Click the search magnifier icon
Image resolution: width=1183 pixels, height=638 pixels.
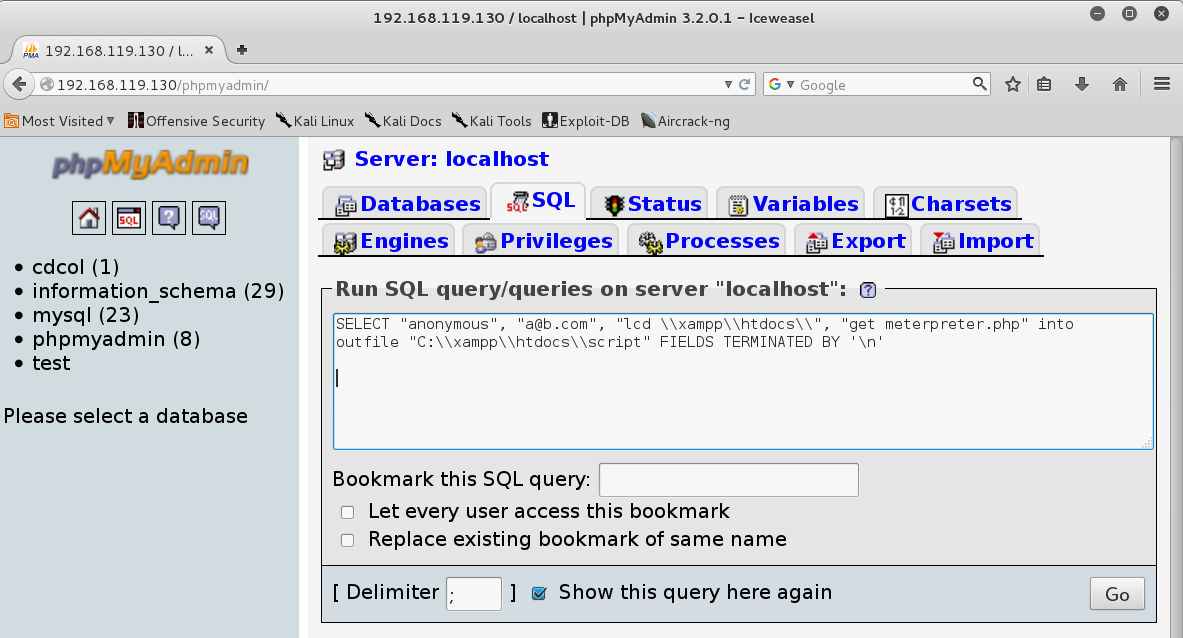[979, 84]
